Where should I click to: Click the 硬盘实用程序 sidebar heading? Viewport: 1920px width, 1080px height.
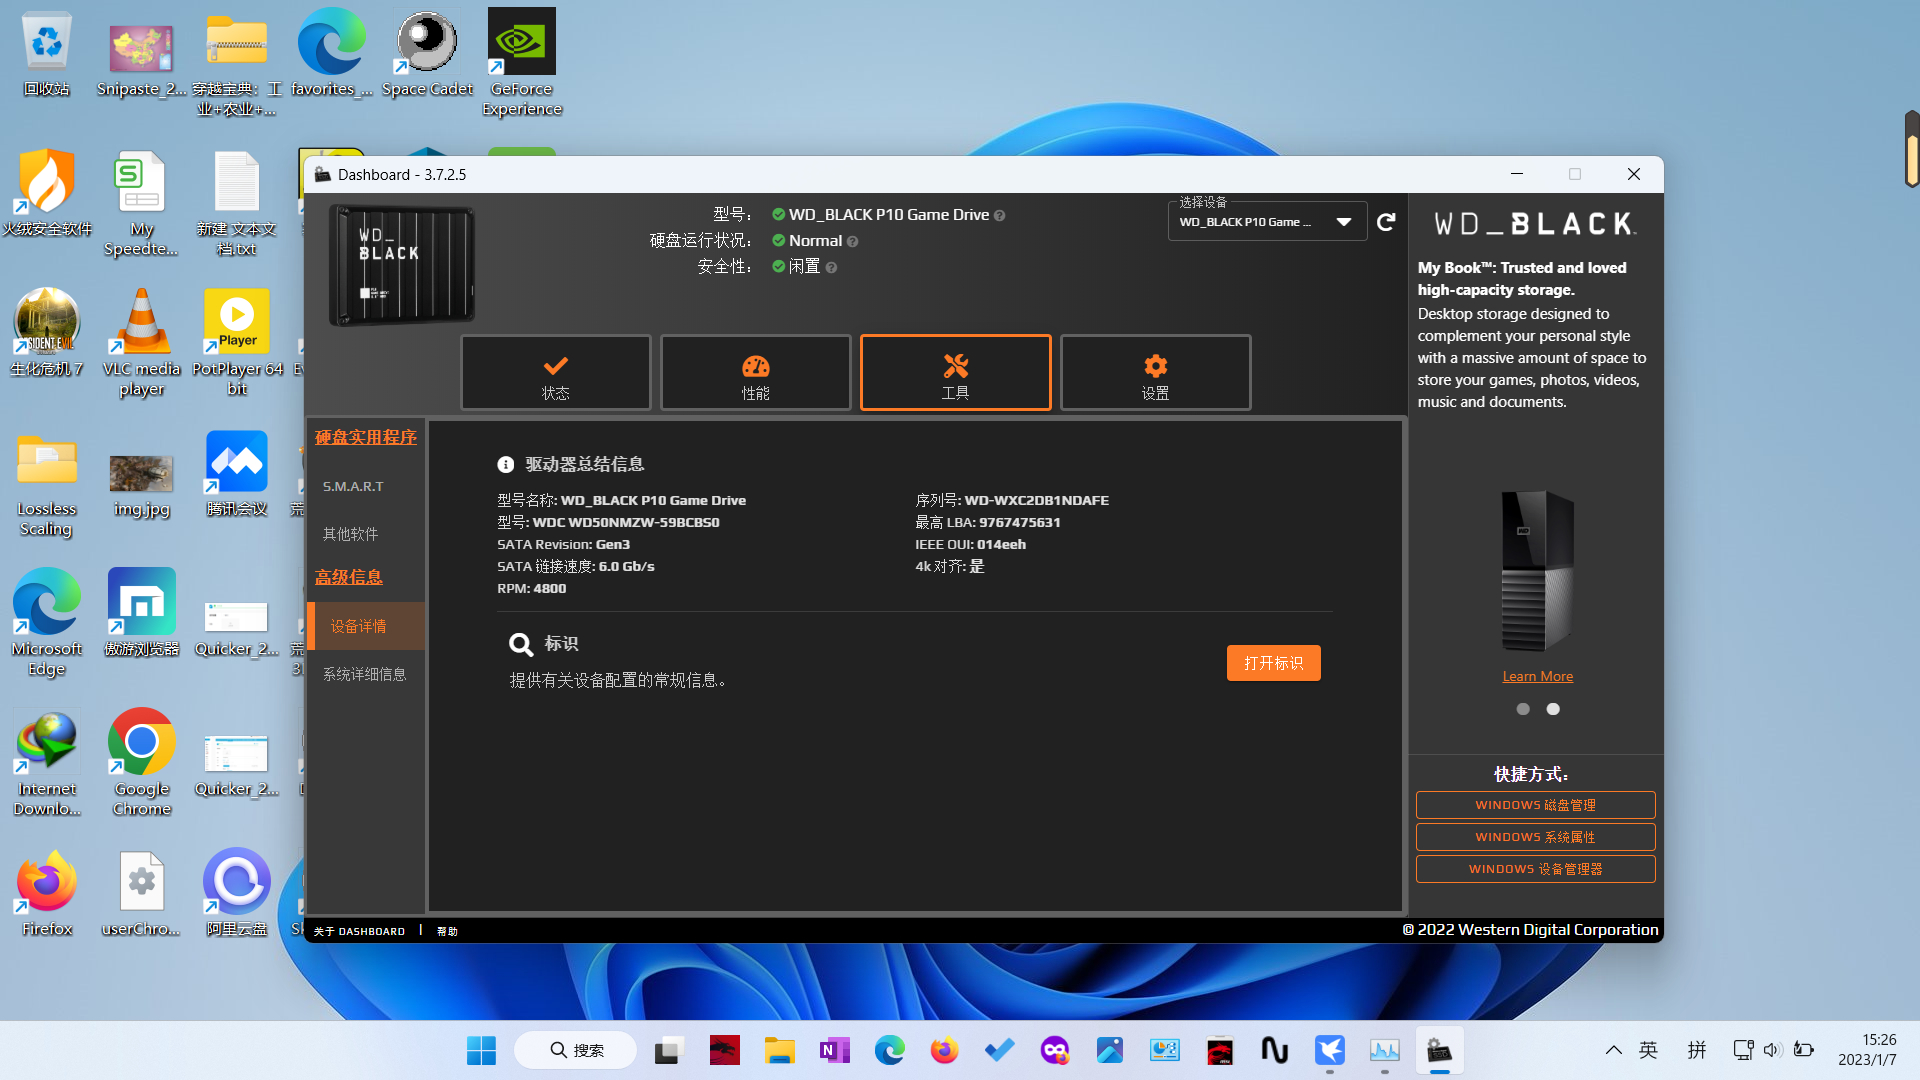point(365,437)
